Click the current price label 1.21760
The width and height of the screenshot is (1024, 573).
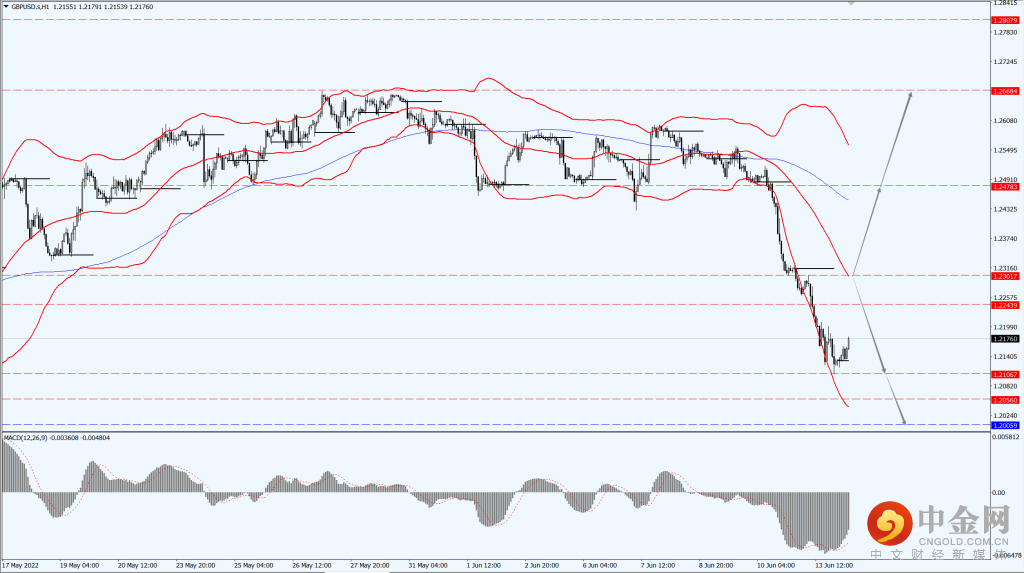[1005, 338]
